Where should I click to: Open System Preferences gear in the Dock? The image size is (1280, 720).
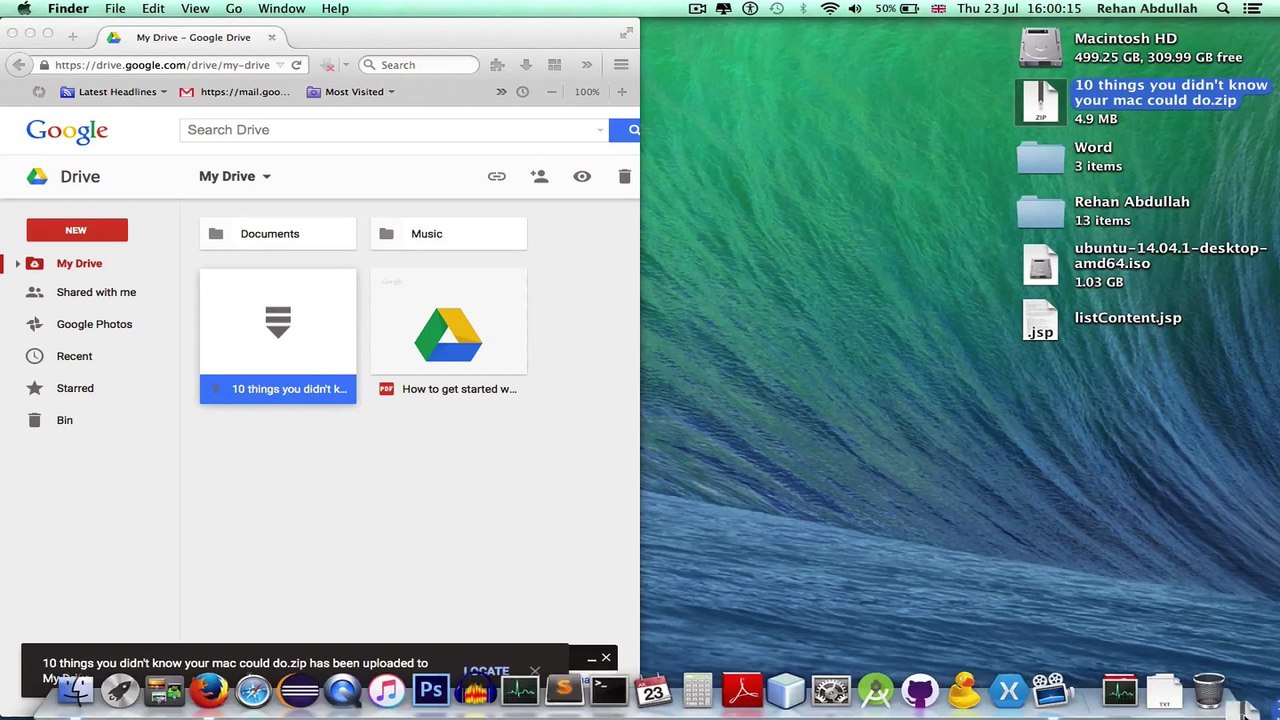[831, 690]
